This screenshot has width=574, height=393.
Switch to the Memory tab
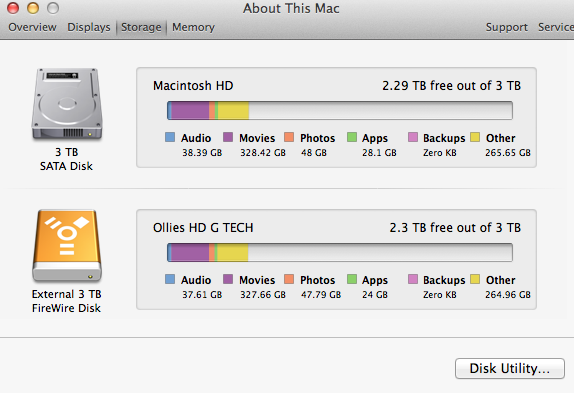click(193, 27)
